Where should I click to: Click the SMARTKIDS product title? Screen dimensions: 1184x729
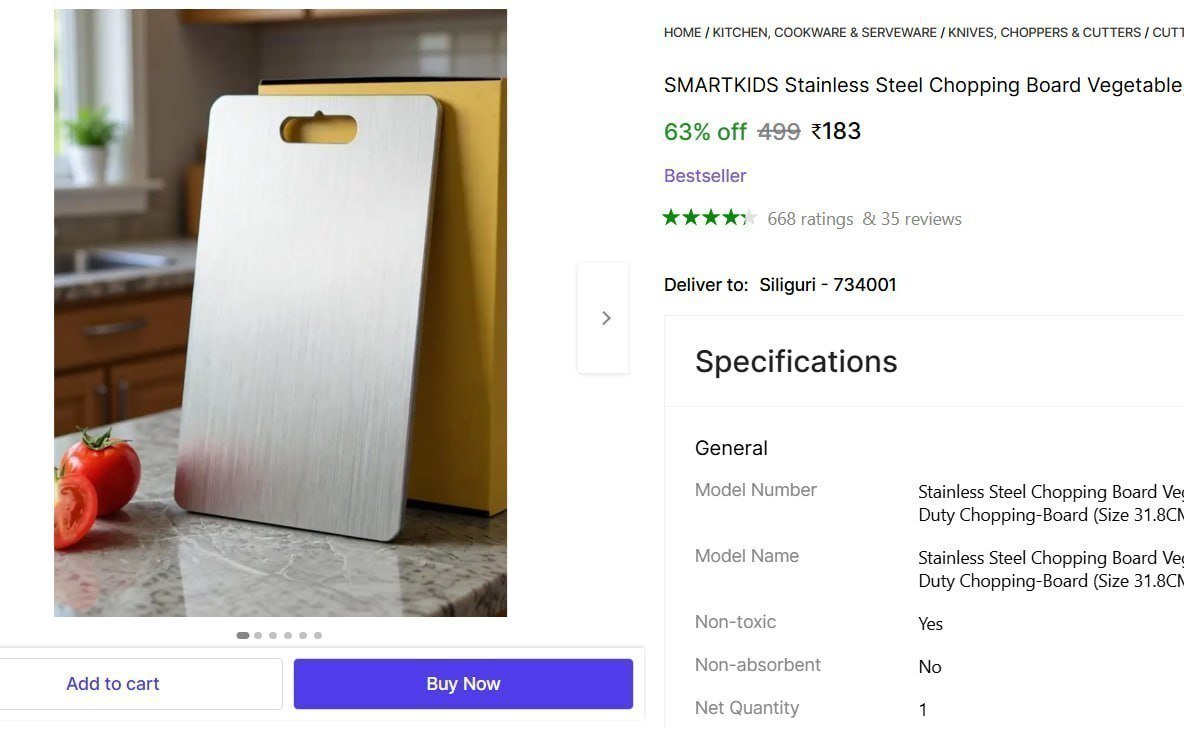[x=922, y=86]
